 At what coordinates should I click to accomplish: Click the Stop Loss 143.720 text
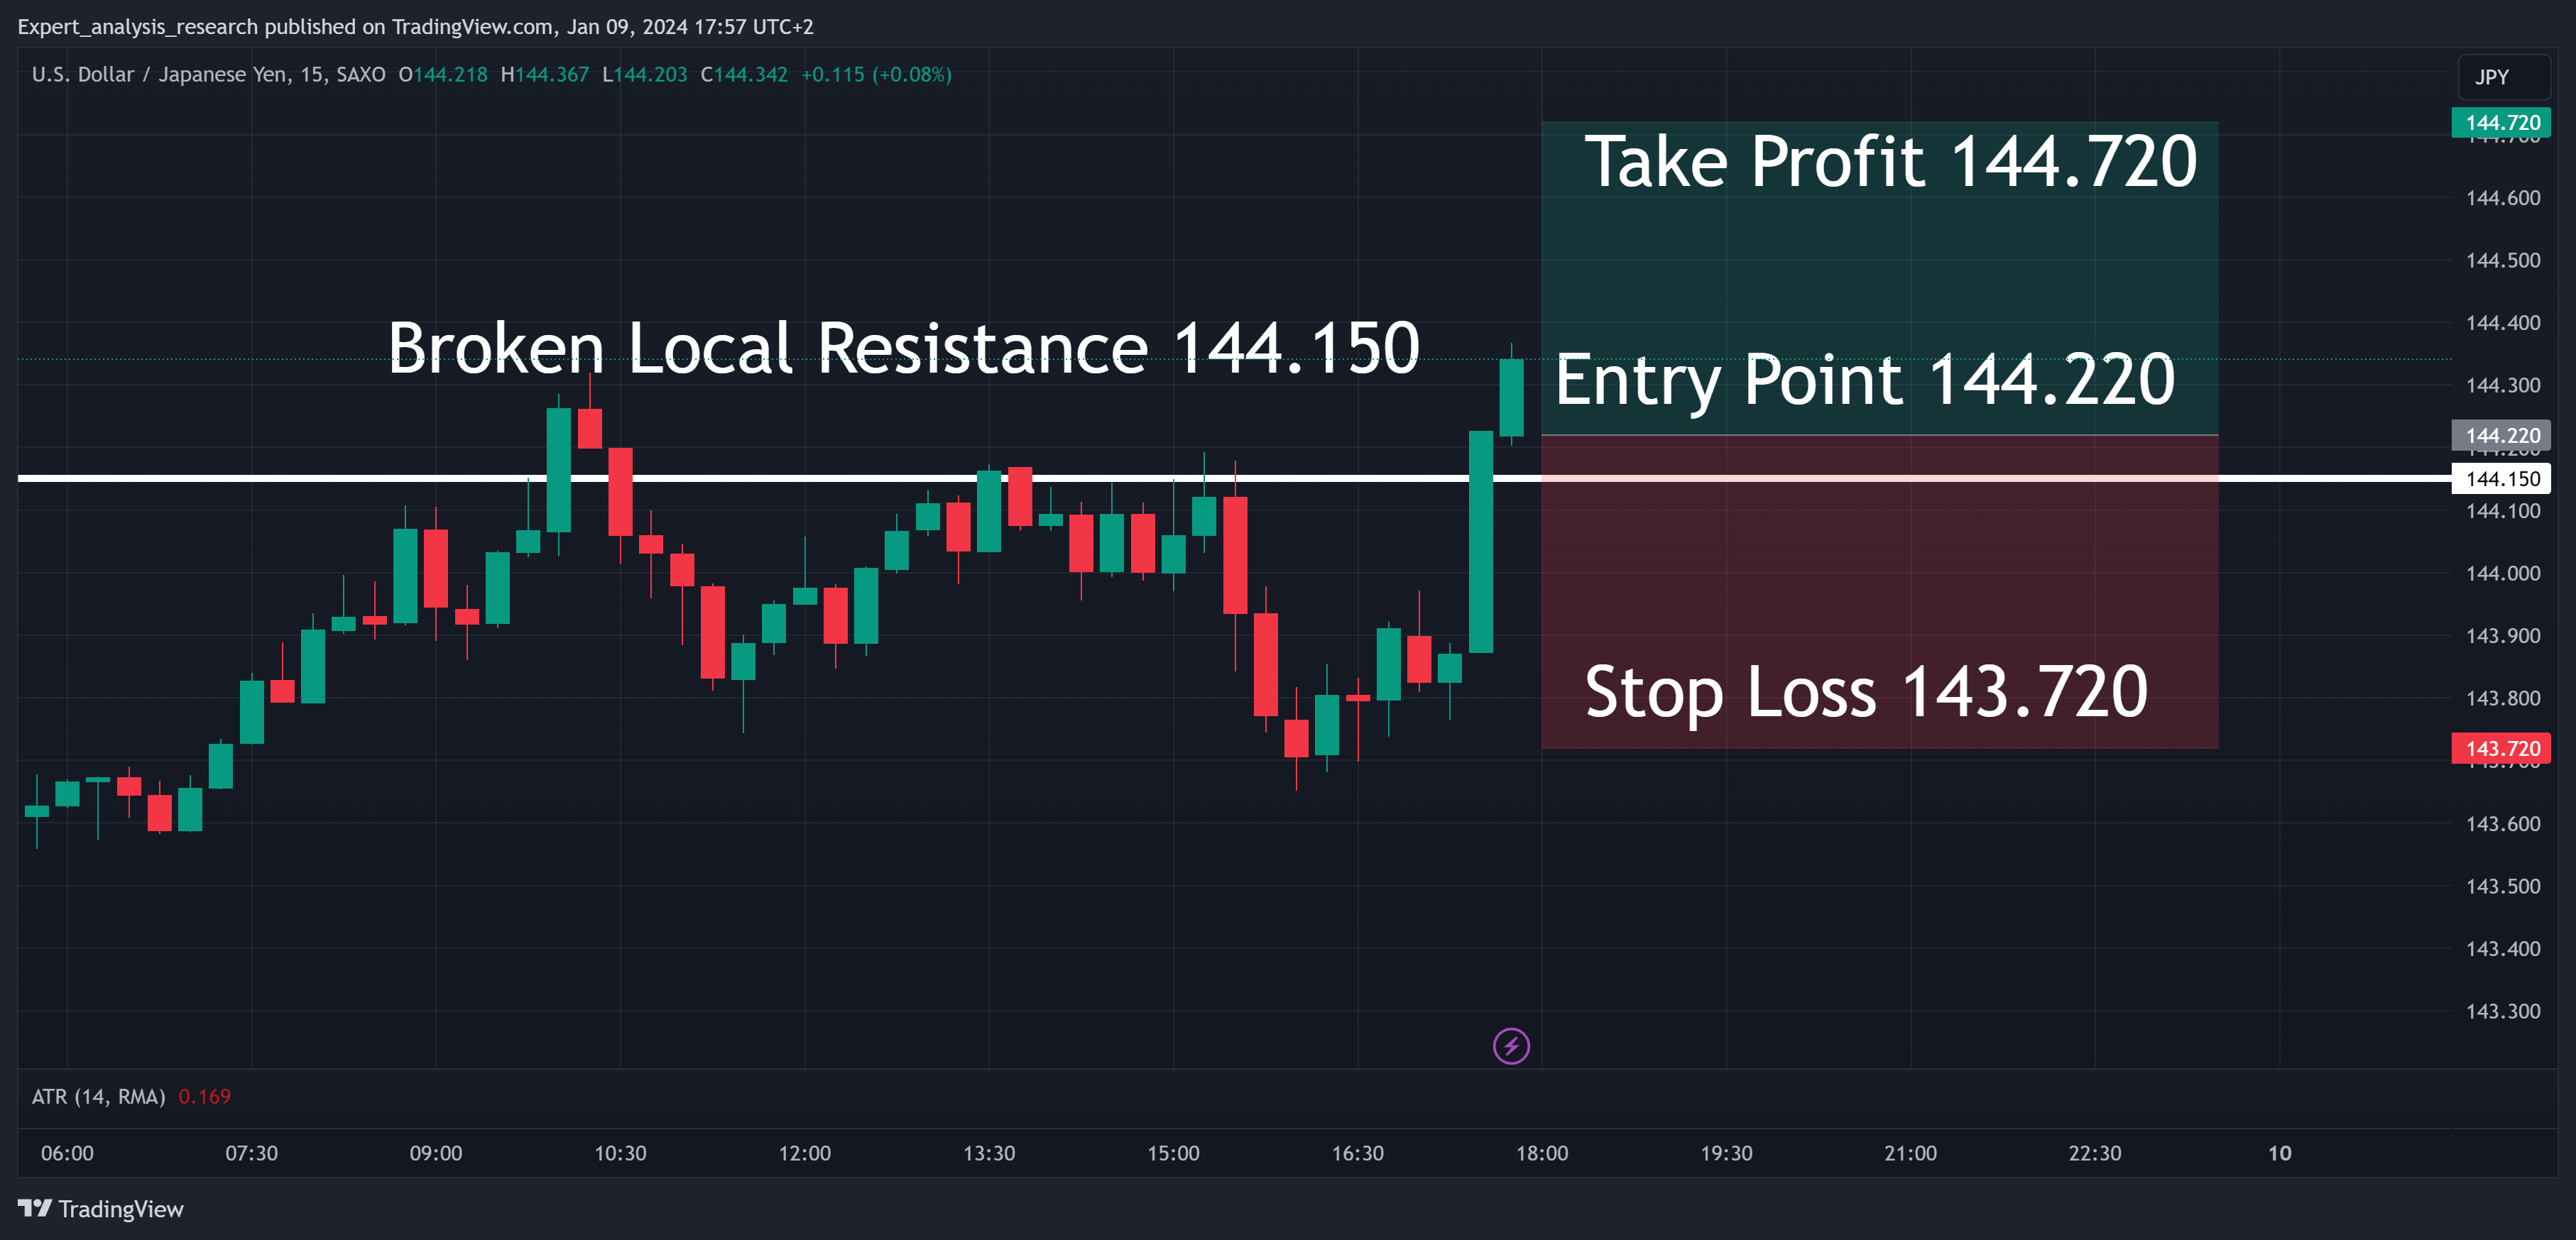[x=1866, y=692]
